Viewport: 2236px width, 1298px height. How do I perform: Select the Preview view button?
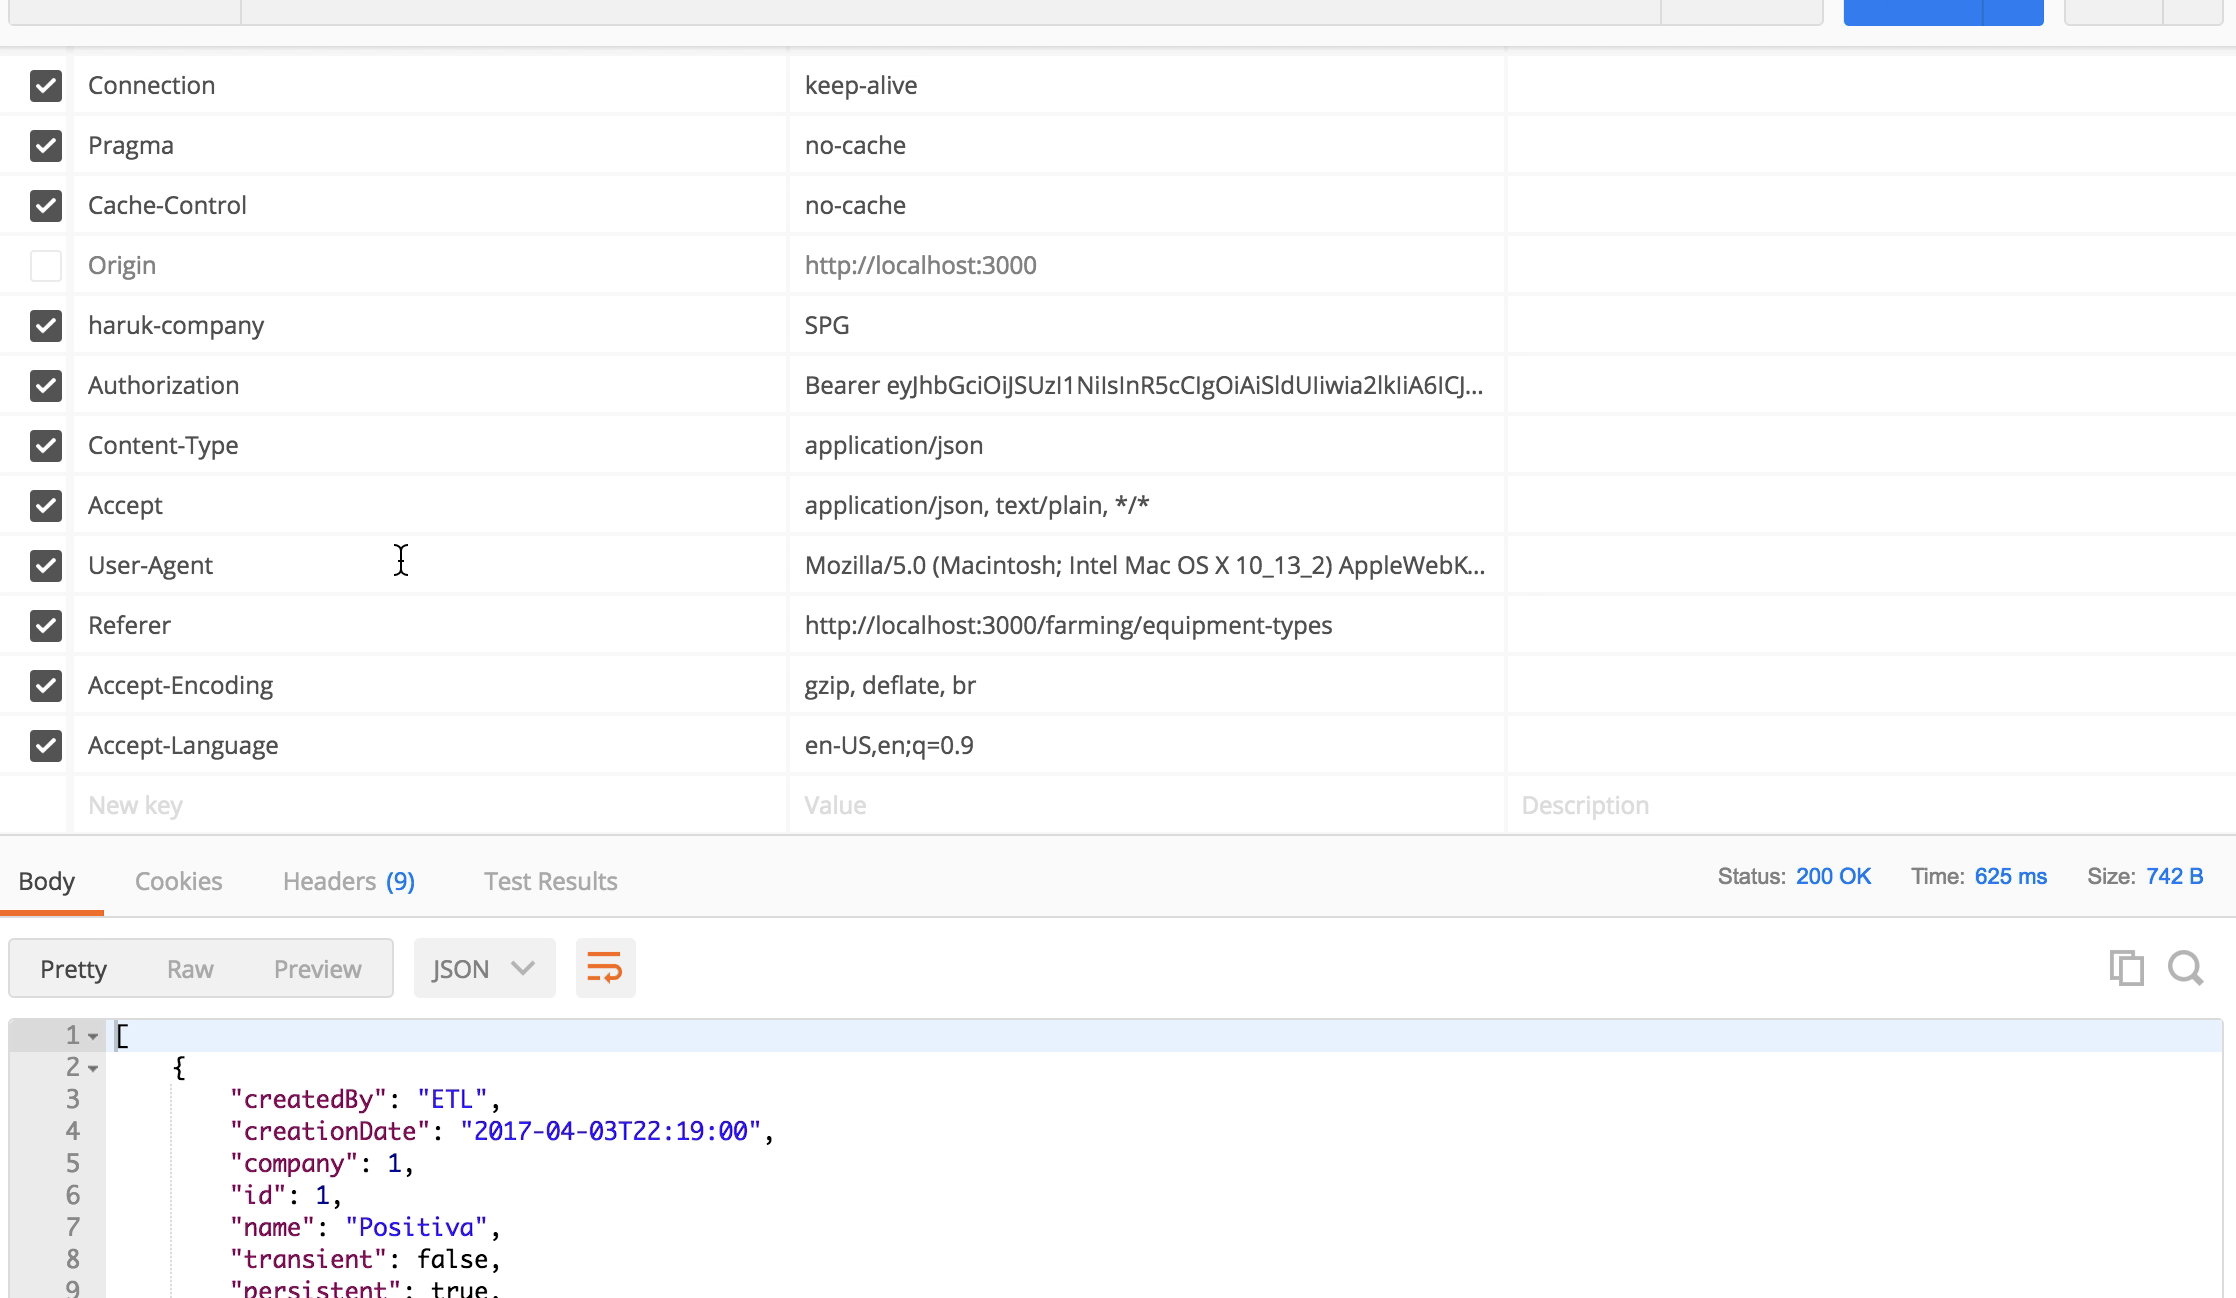317,969
